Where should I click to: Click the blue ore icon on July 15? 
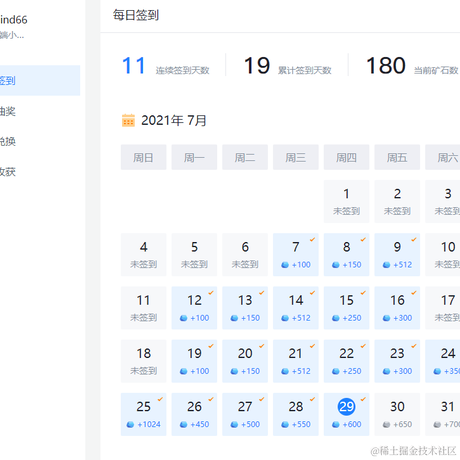pos(336,318)
